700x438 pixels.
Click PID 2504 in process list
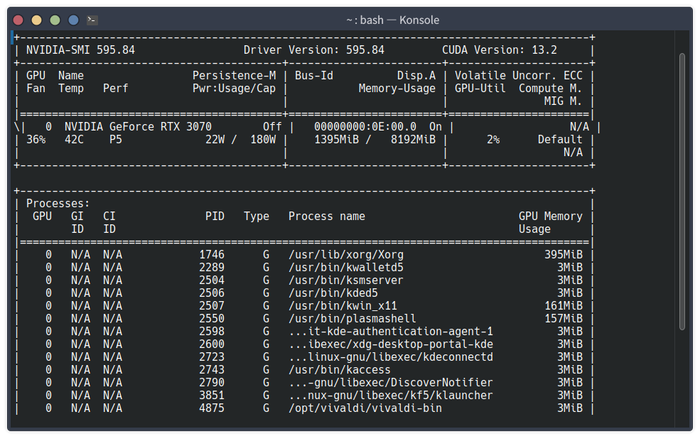(x=212, y=280)
